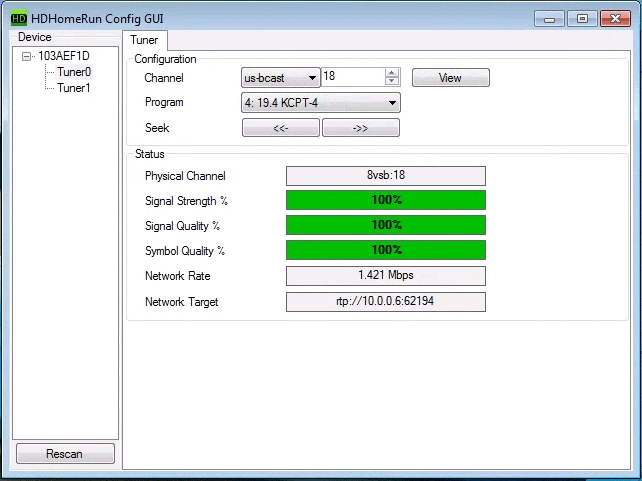Minimize the HDHomeRun Config GUI window
Screen dimensions: 642x481
(x=549, y=19)
